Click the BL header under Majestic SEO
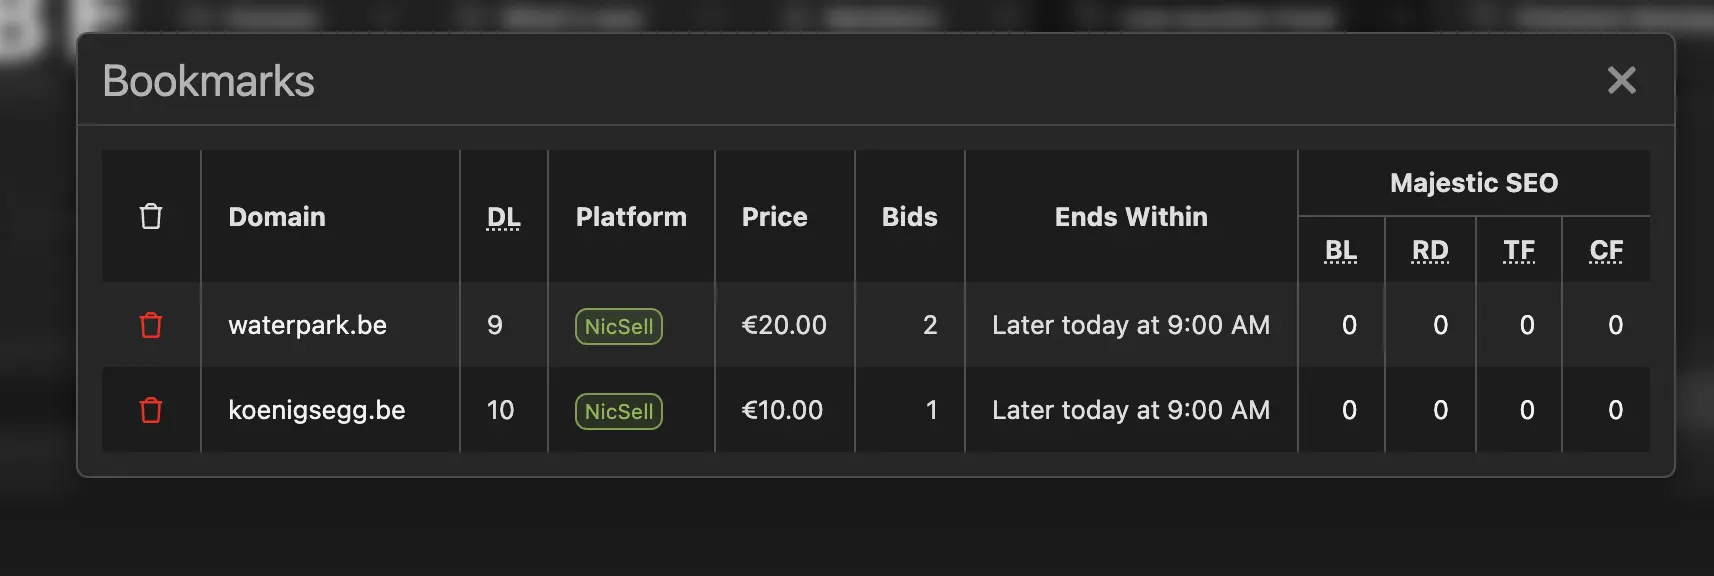This screenshot has width=1714, height=576. pyautogui.click(x=1340, y=250)
